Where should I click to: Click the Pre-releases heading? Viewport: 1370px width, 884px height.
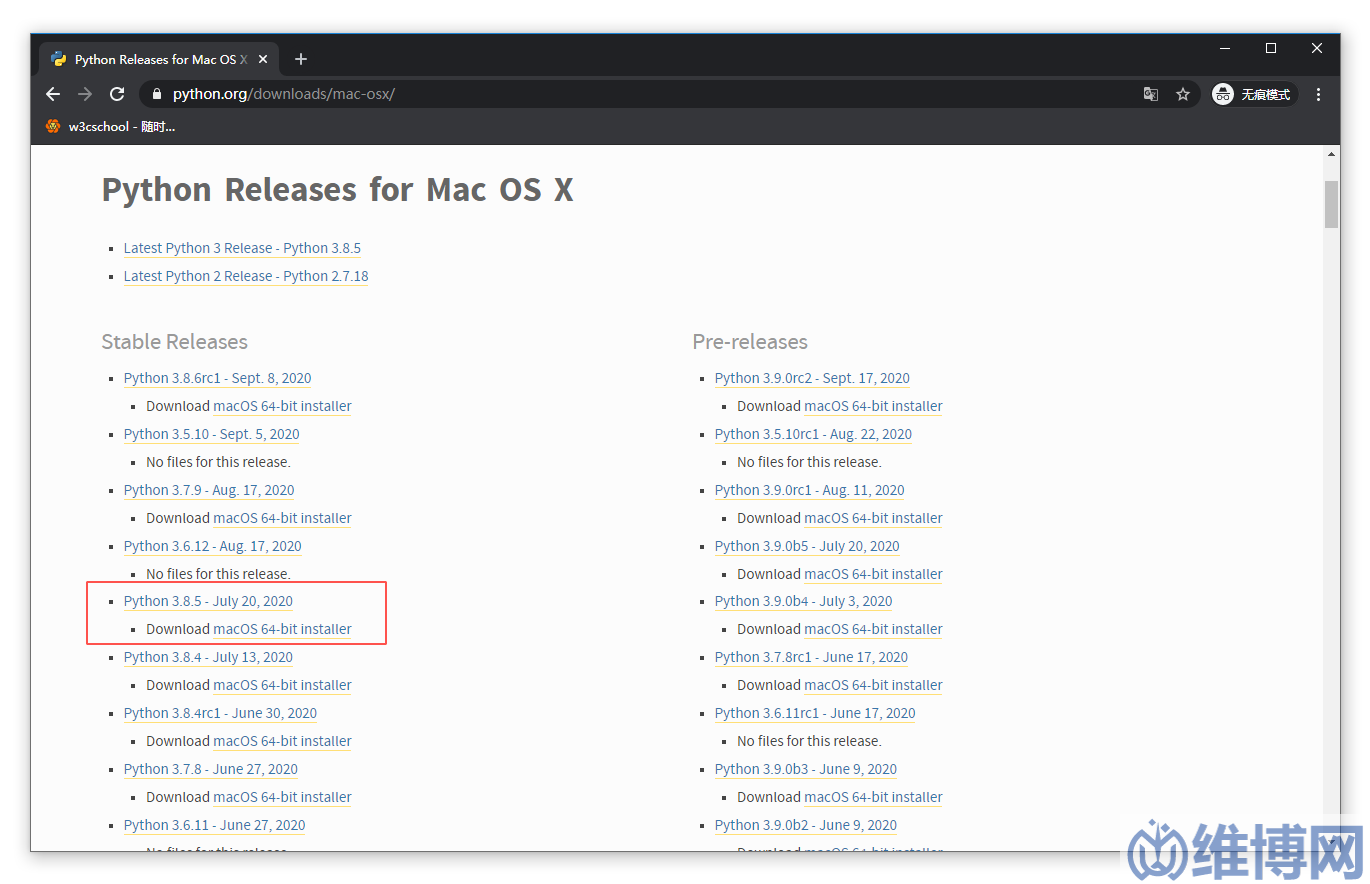click(x=750, y=342)
